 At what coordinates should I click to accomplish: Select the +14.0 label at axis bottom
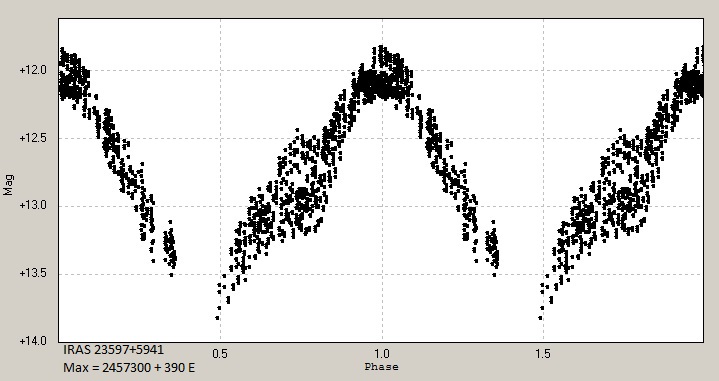click(x=33, y=341)
